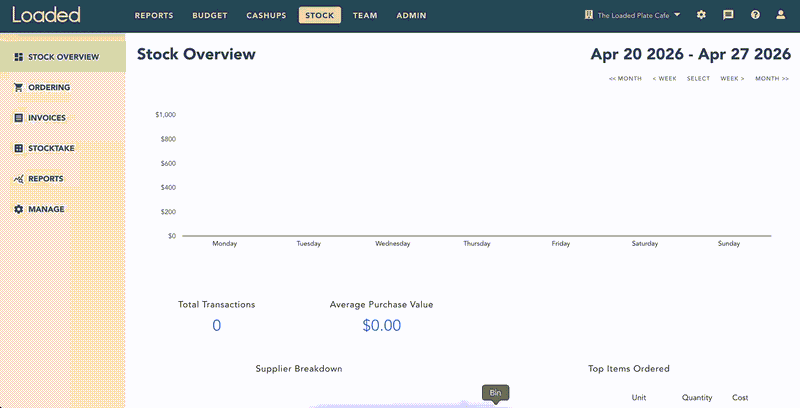This screenshot has height=408, width=800.
Task: Click the building icon beside cafe name
Action: point(589,15)
